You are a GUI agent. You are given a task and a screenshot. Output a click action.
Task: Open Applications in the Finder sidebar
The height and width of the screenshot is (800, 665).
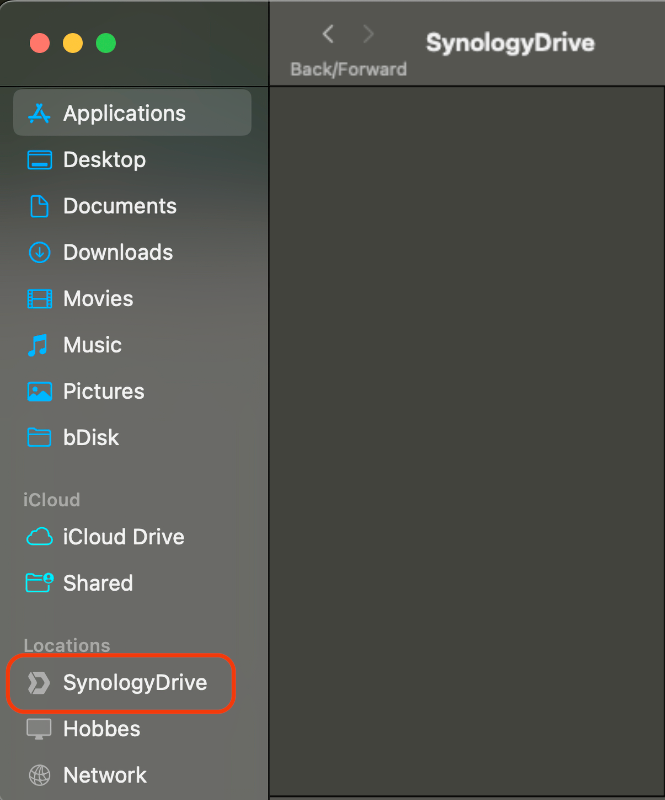pyautogui.click(x=132, y=113)
